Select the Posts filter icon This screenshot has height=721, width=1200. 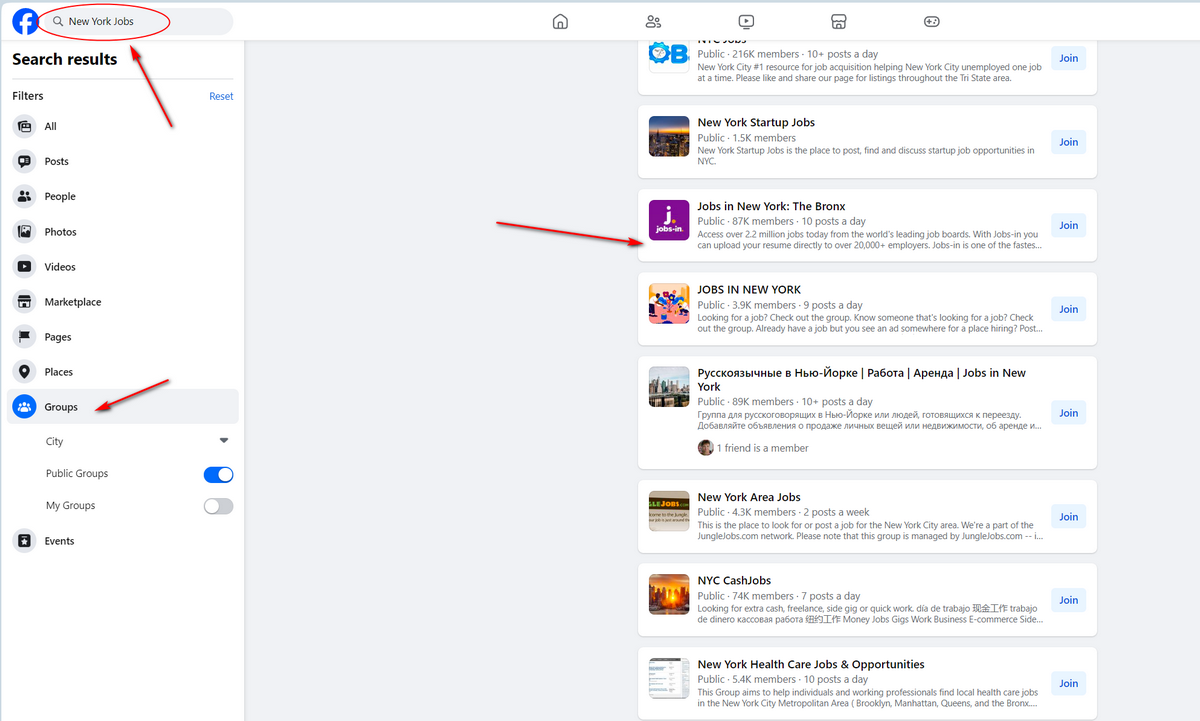[x=24, y=162]
